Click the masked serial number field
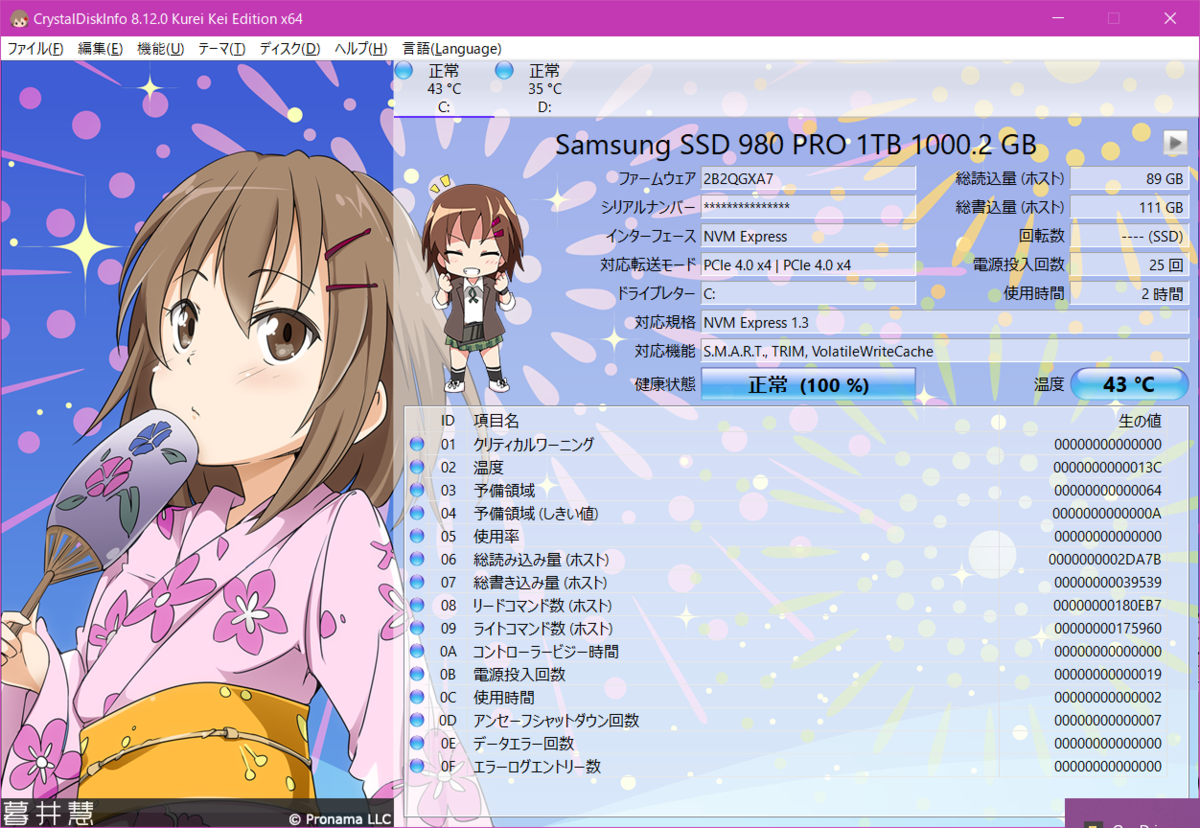The image size is (1200, 828). pos(808,207)
